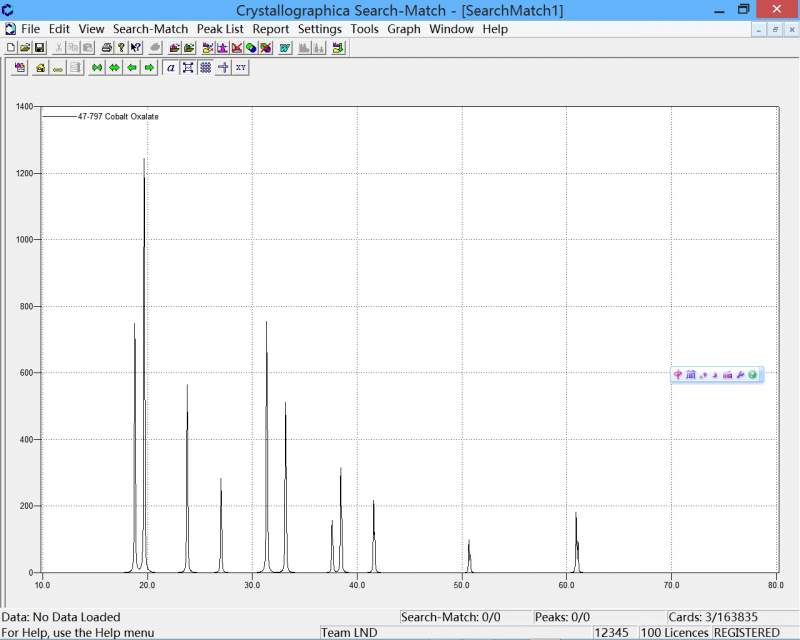Viewport: 800px width, 640px height.
Task: Toggle the grid display button
Action: [205, 68]
